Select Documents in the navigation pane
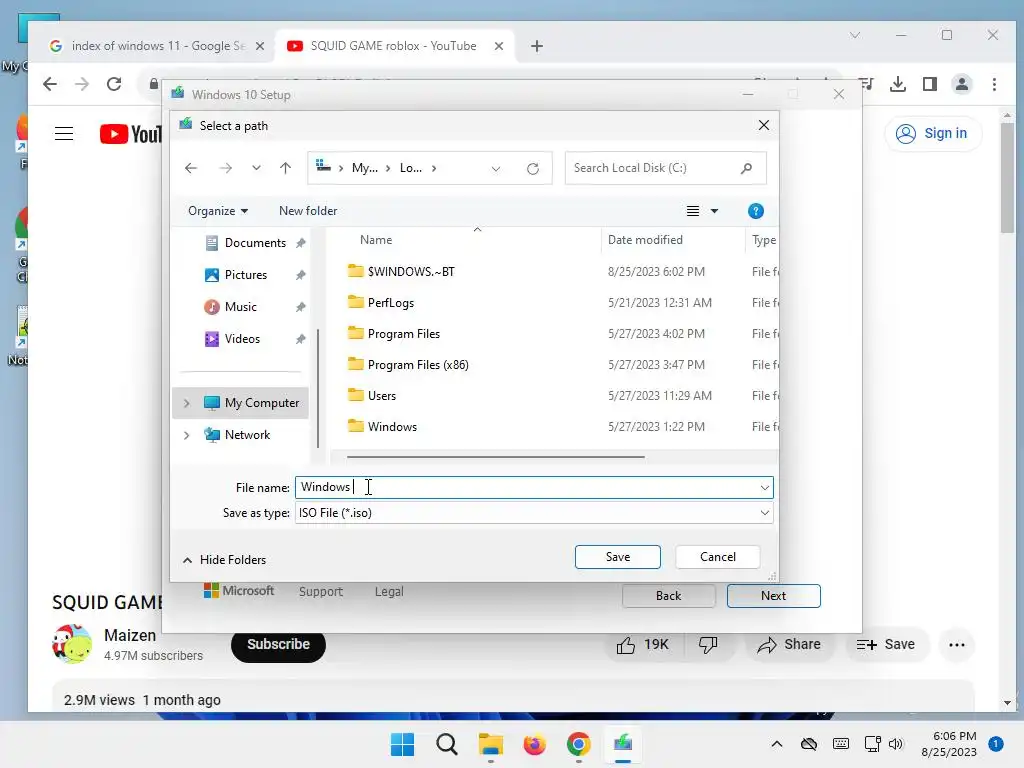 pos(255,243)
